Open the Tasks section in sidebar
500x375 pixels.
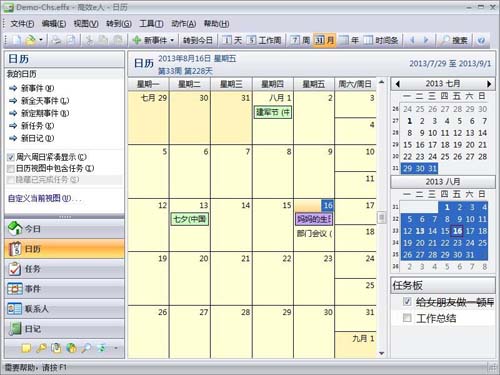pos(65,269)
